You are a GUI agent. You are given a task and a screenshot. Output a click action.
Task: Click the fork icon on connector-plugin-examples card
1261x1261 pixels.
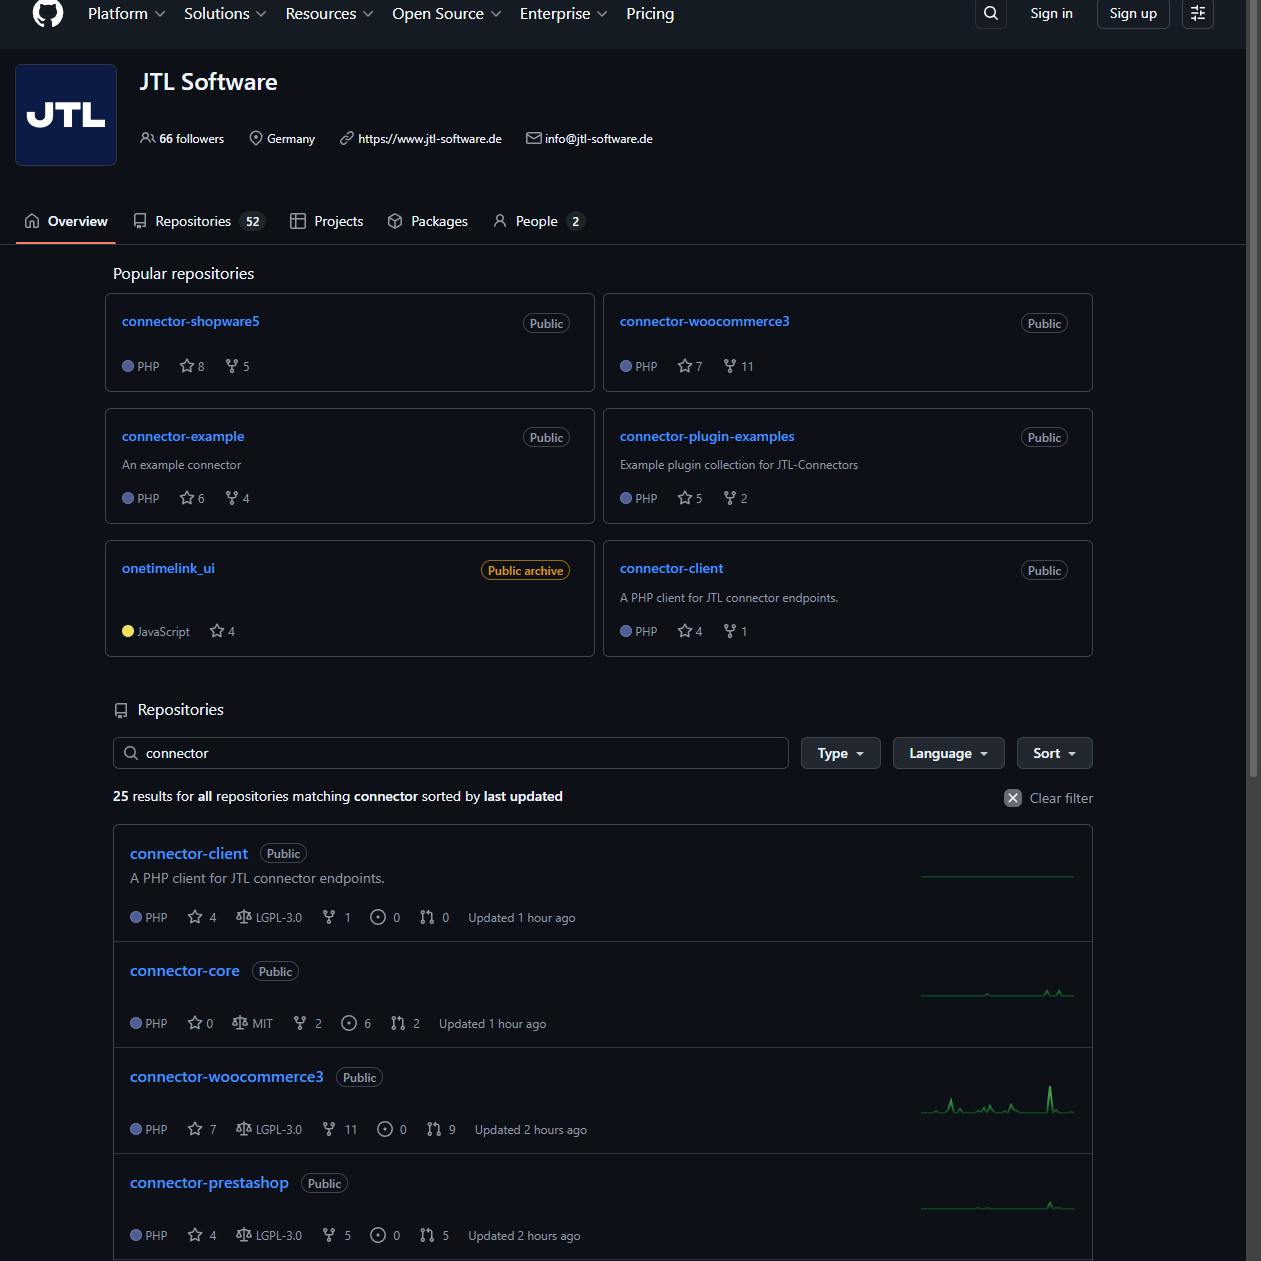pyautogui.click(x=730, y=498)
